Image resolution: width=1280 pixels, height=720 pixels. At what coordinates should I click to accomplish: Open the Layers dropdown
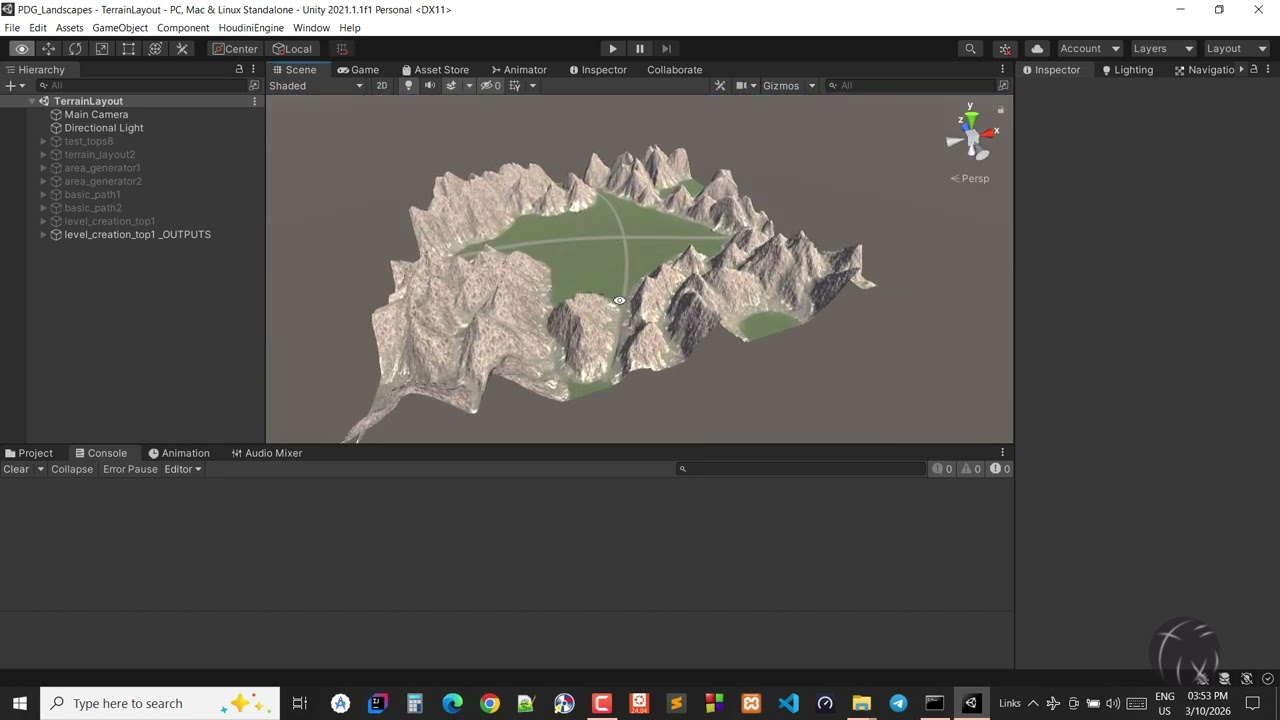(1163, 49)
